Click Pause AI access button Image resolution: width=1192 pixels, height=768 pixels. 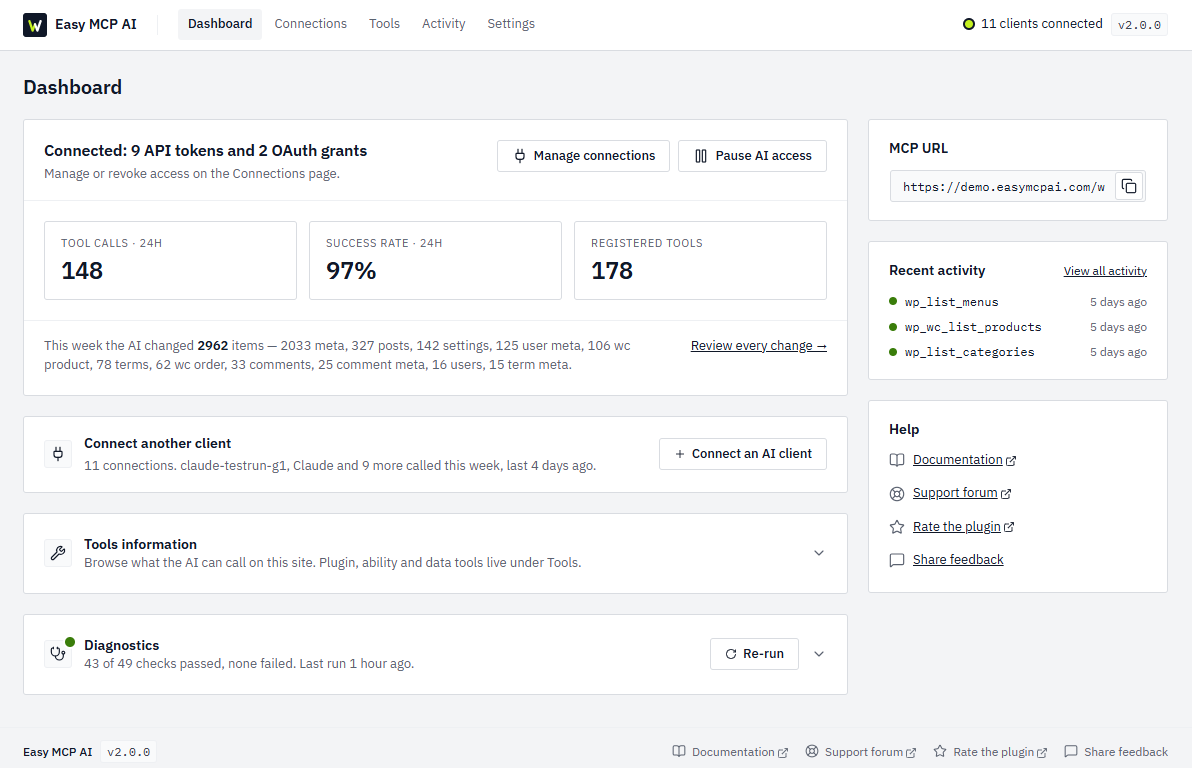point(752,156)
